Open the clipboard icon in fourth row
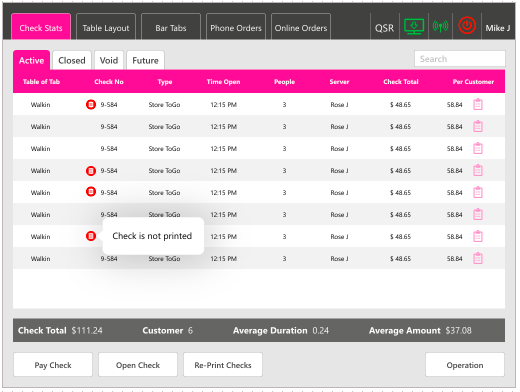 pos(478,170)
